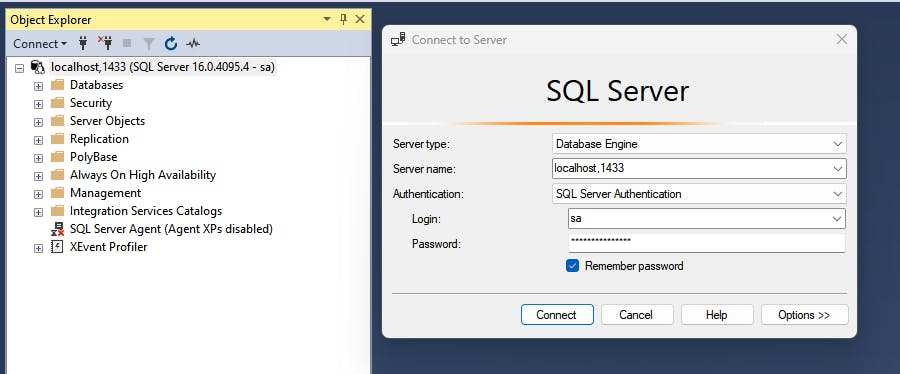Image resolution: width=900 pixels, height=374 pixels.
Task: Select the Security tree label
Action: pyautogui.click(x=91, y=103)
